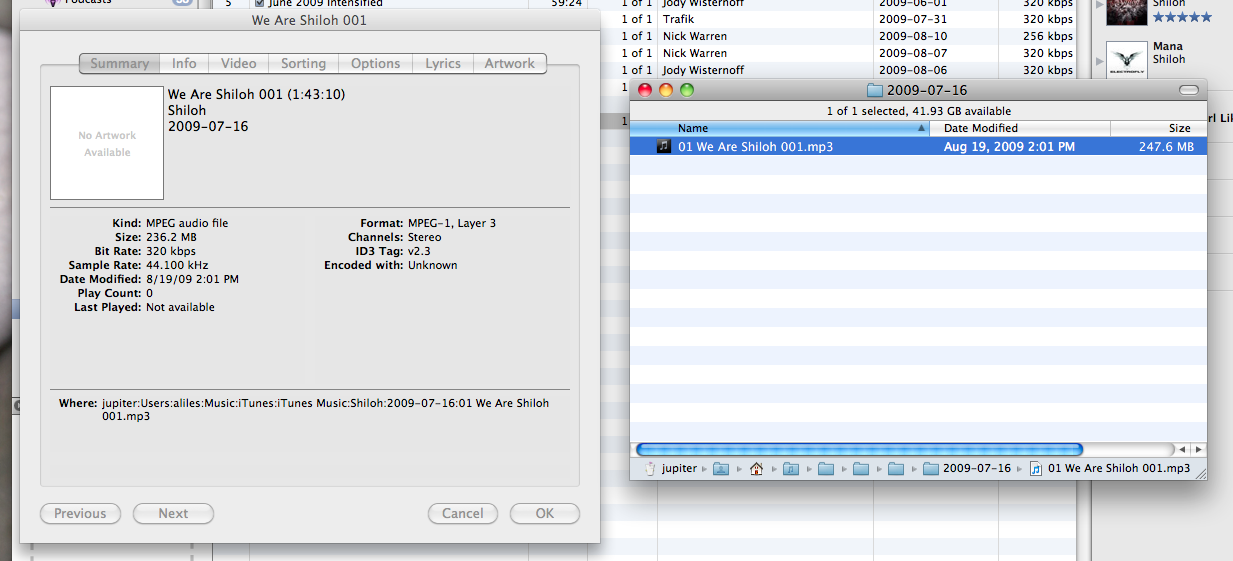The width and height of the screenshot is (1233, 561).
Task: Click the Music folder icon in path bar
Action: click(790, 468)
